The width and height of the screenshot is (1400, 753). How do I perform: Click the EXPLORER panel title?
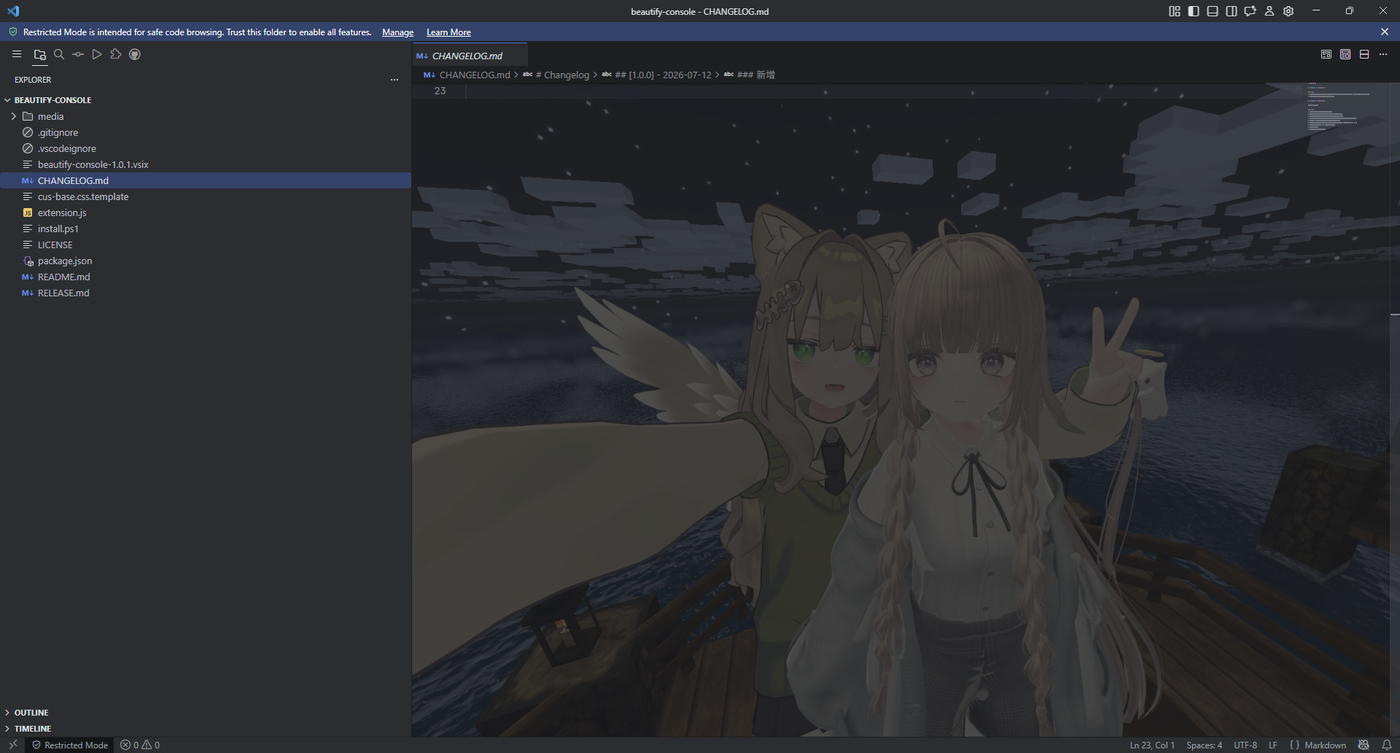pyautogui.click(x=33, y=80)
